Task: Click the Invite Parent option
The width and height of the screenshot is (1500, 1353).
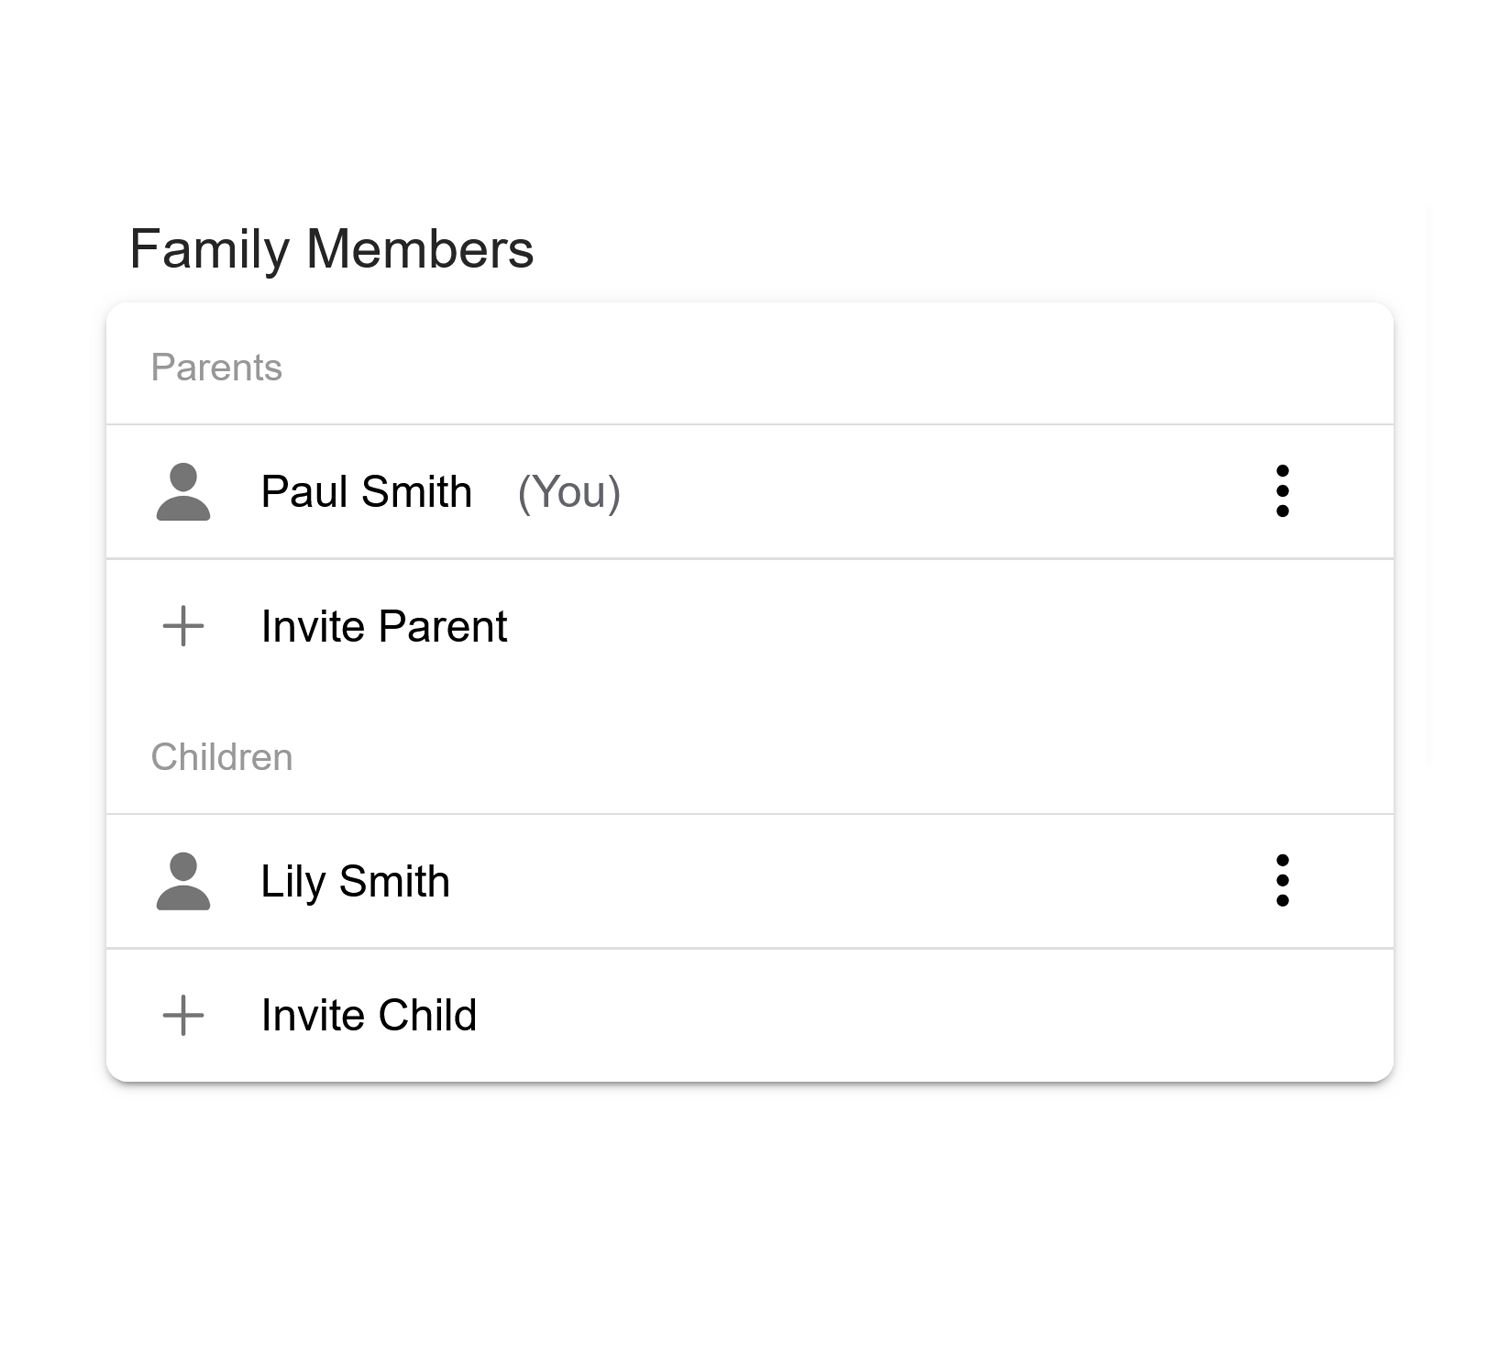Action: tap(383, 627)
